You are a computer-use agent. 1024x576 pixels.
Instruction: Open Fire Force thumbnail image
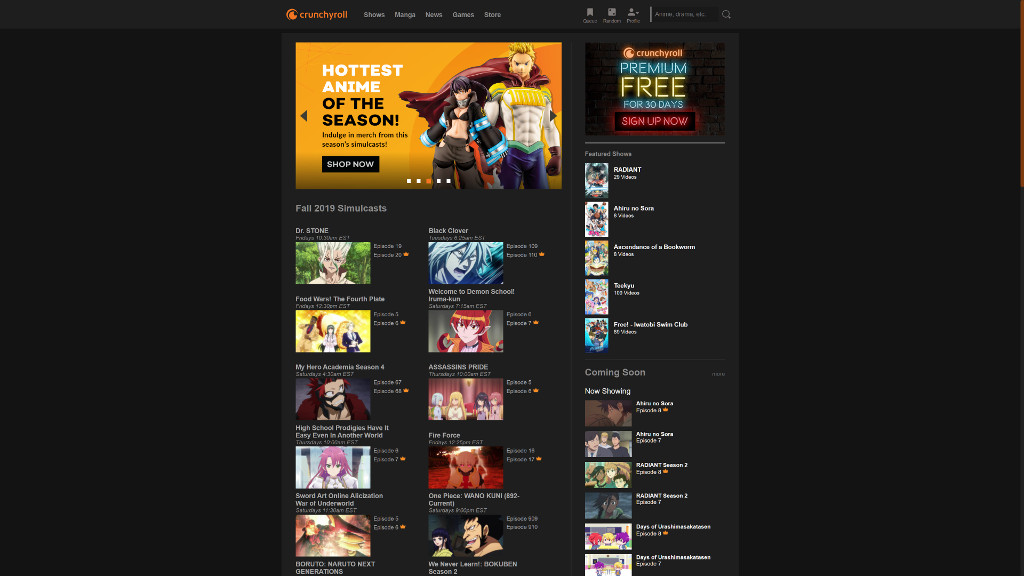tap(466, 467)
